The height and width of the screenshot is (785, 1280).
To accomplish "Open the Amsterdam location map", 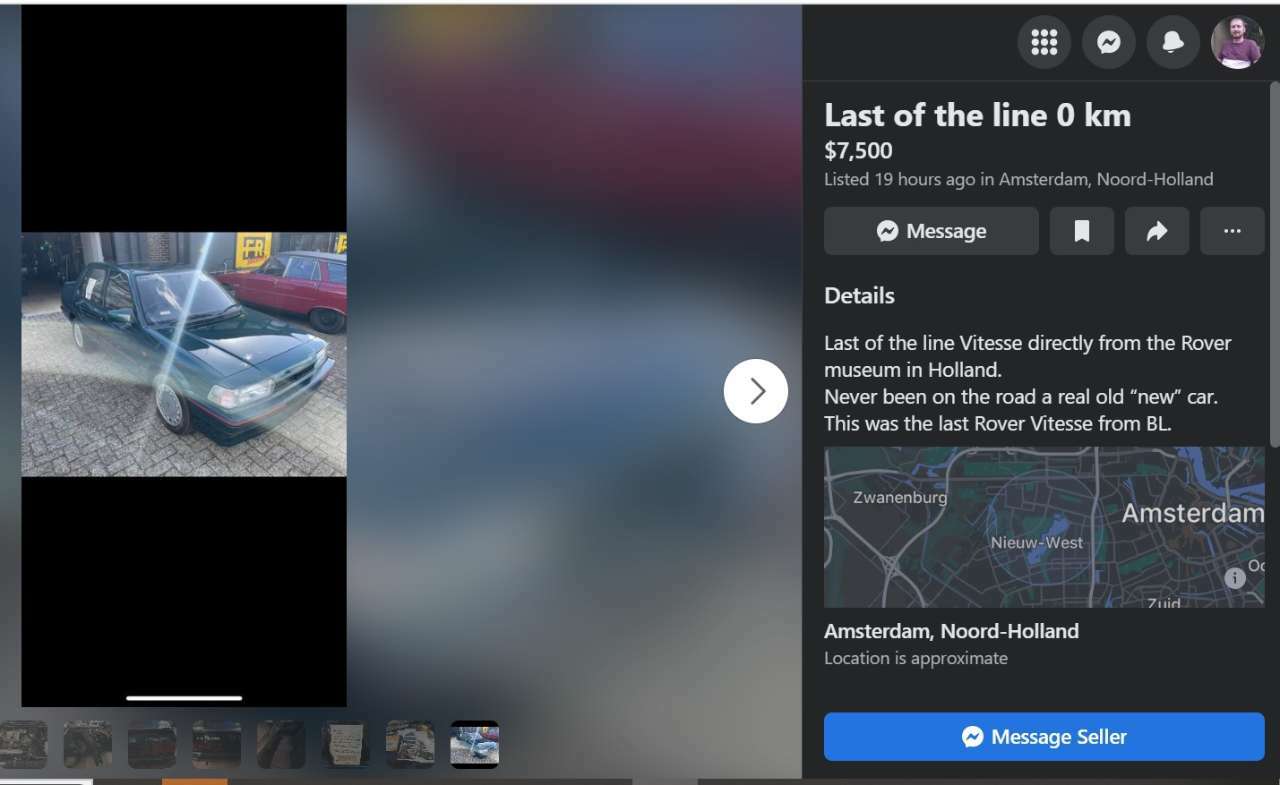I will (x=1044, y=527).
